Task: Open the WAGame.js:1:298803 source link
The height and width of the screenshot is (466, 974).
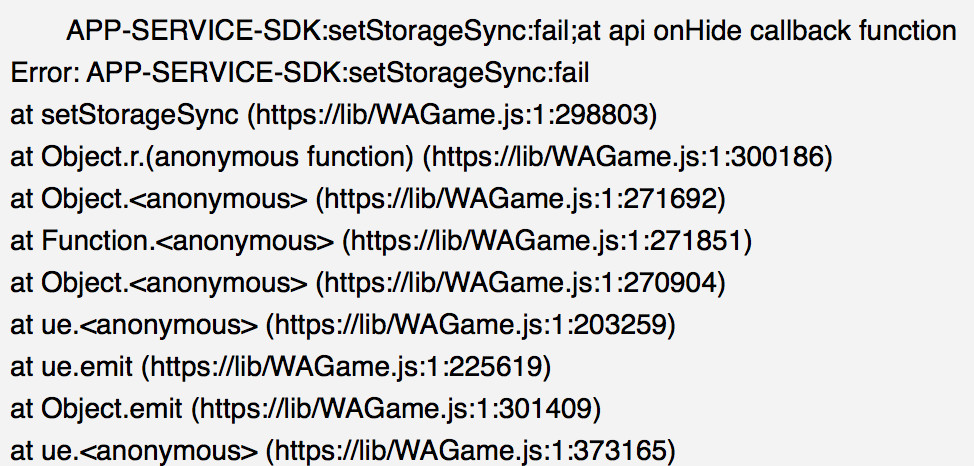Action: tap(452, 116)
